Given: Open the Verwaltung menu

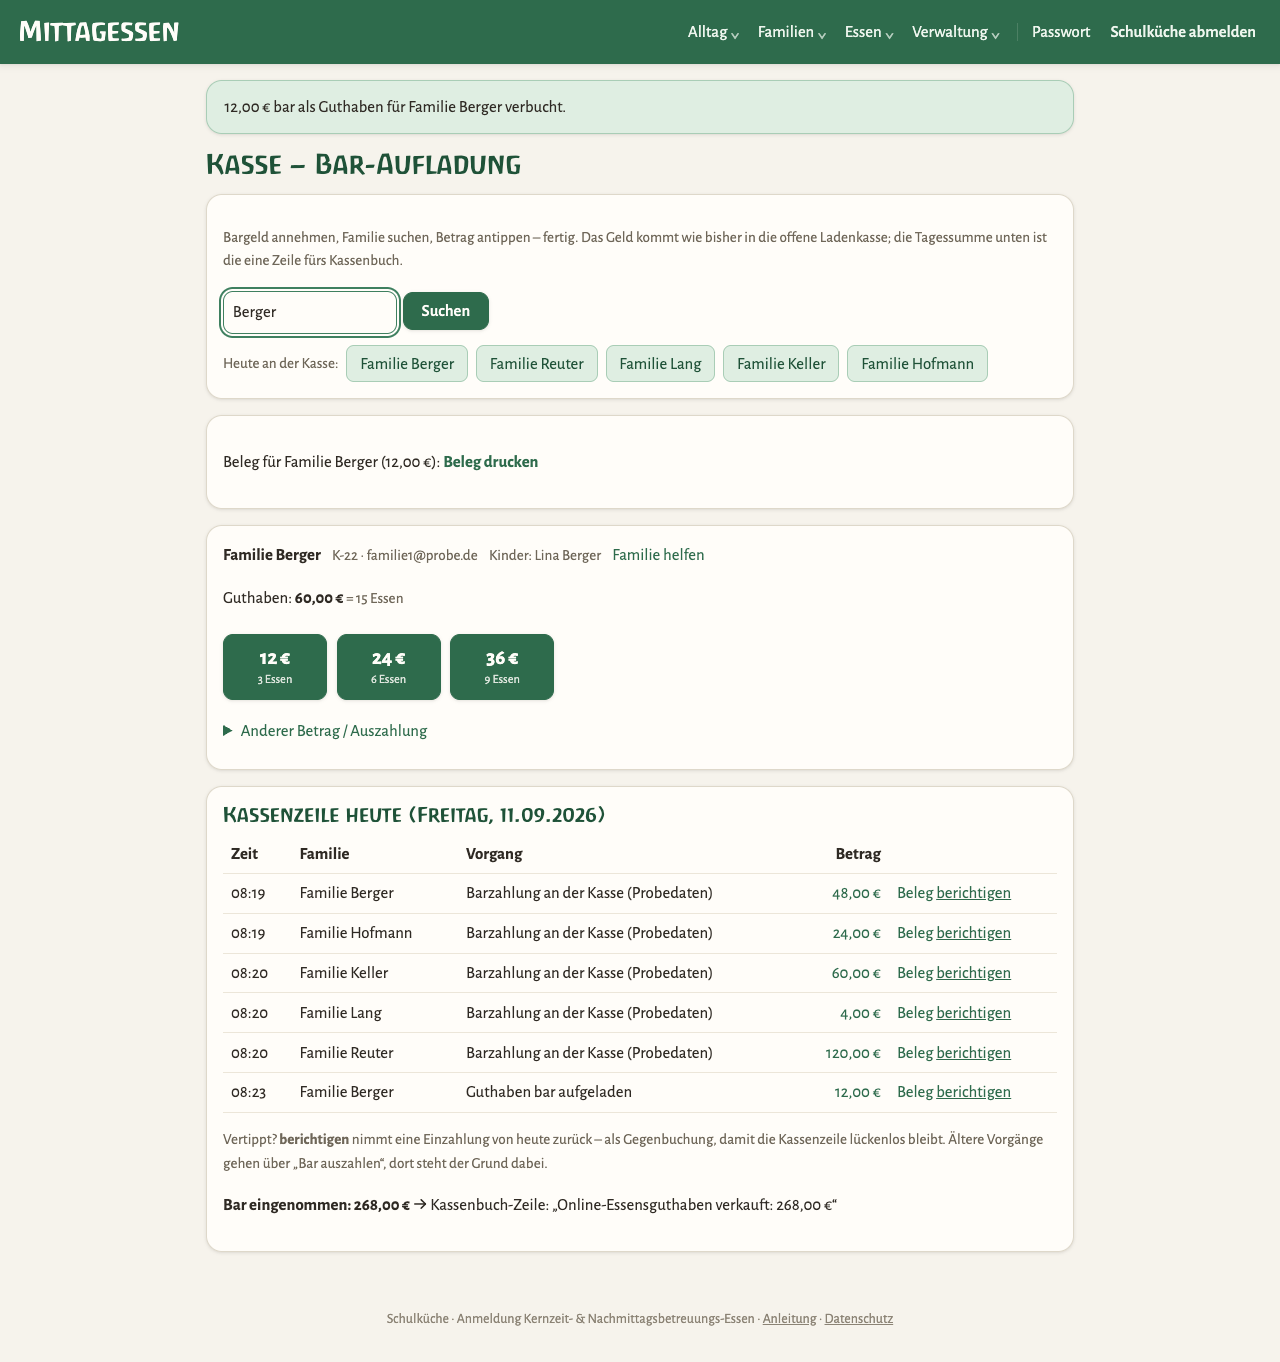Looking at the screenshot, I should point(955,32).
